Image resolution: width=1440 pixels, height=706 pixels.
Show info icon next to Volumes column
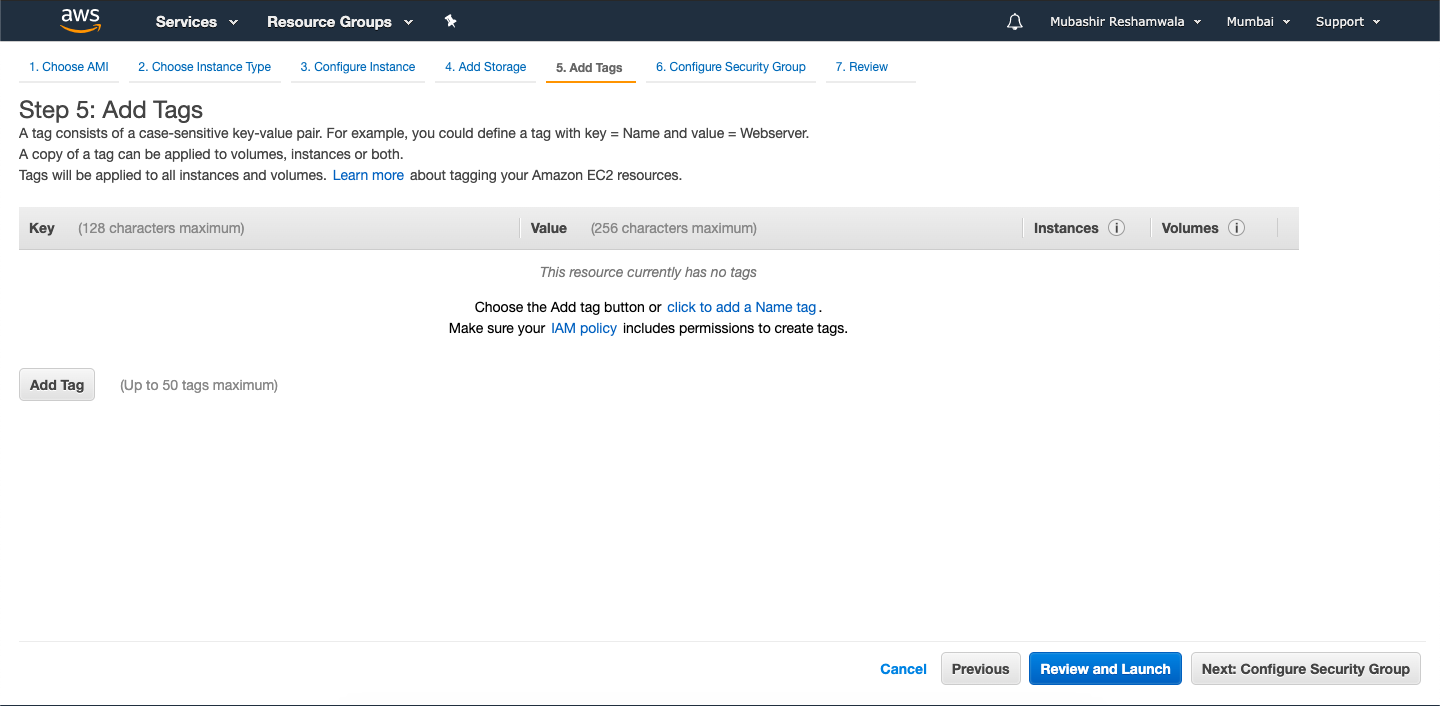(1236, 228)
